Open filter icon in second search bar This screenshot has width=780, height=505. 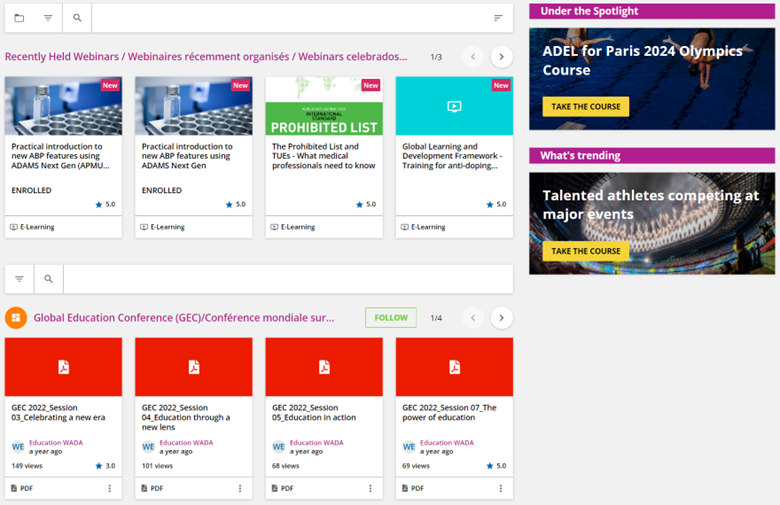[19, 279]
